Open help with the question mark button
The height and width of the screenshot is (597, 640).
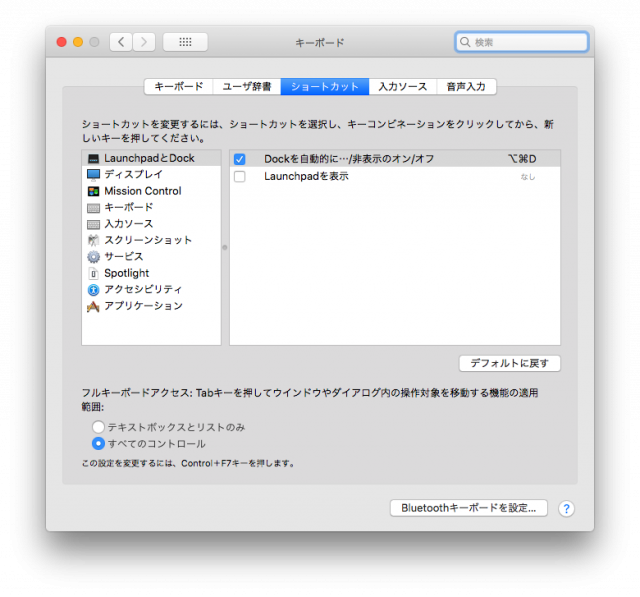[566, 508]
